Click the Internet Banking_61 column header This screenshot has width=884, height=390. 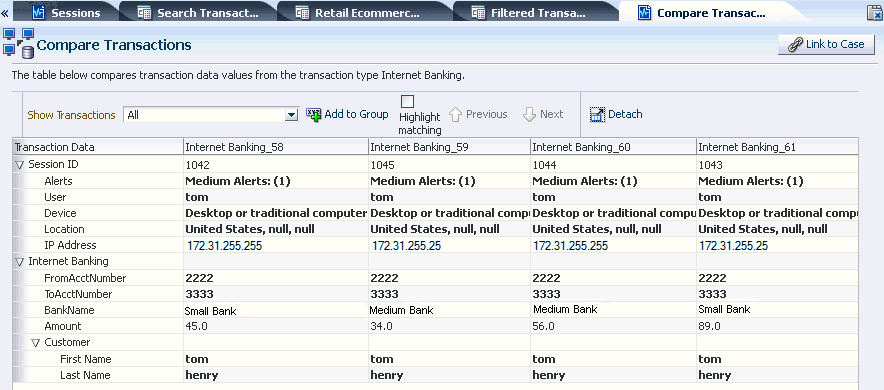[x=777, y=147]
